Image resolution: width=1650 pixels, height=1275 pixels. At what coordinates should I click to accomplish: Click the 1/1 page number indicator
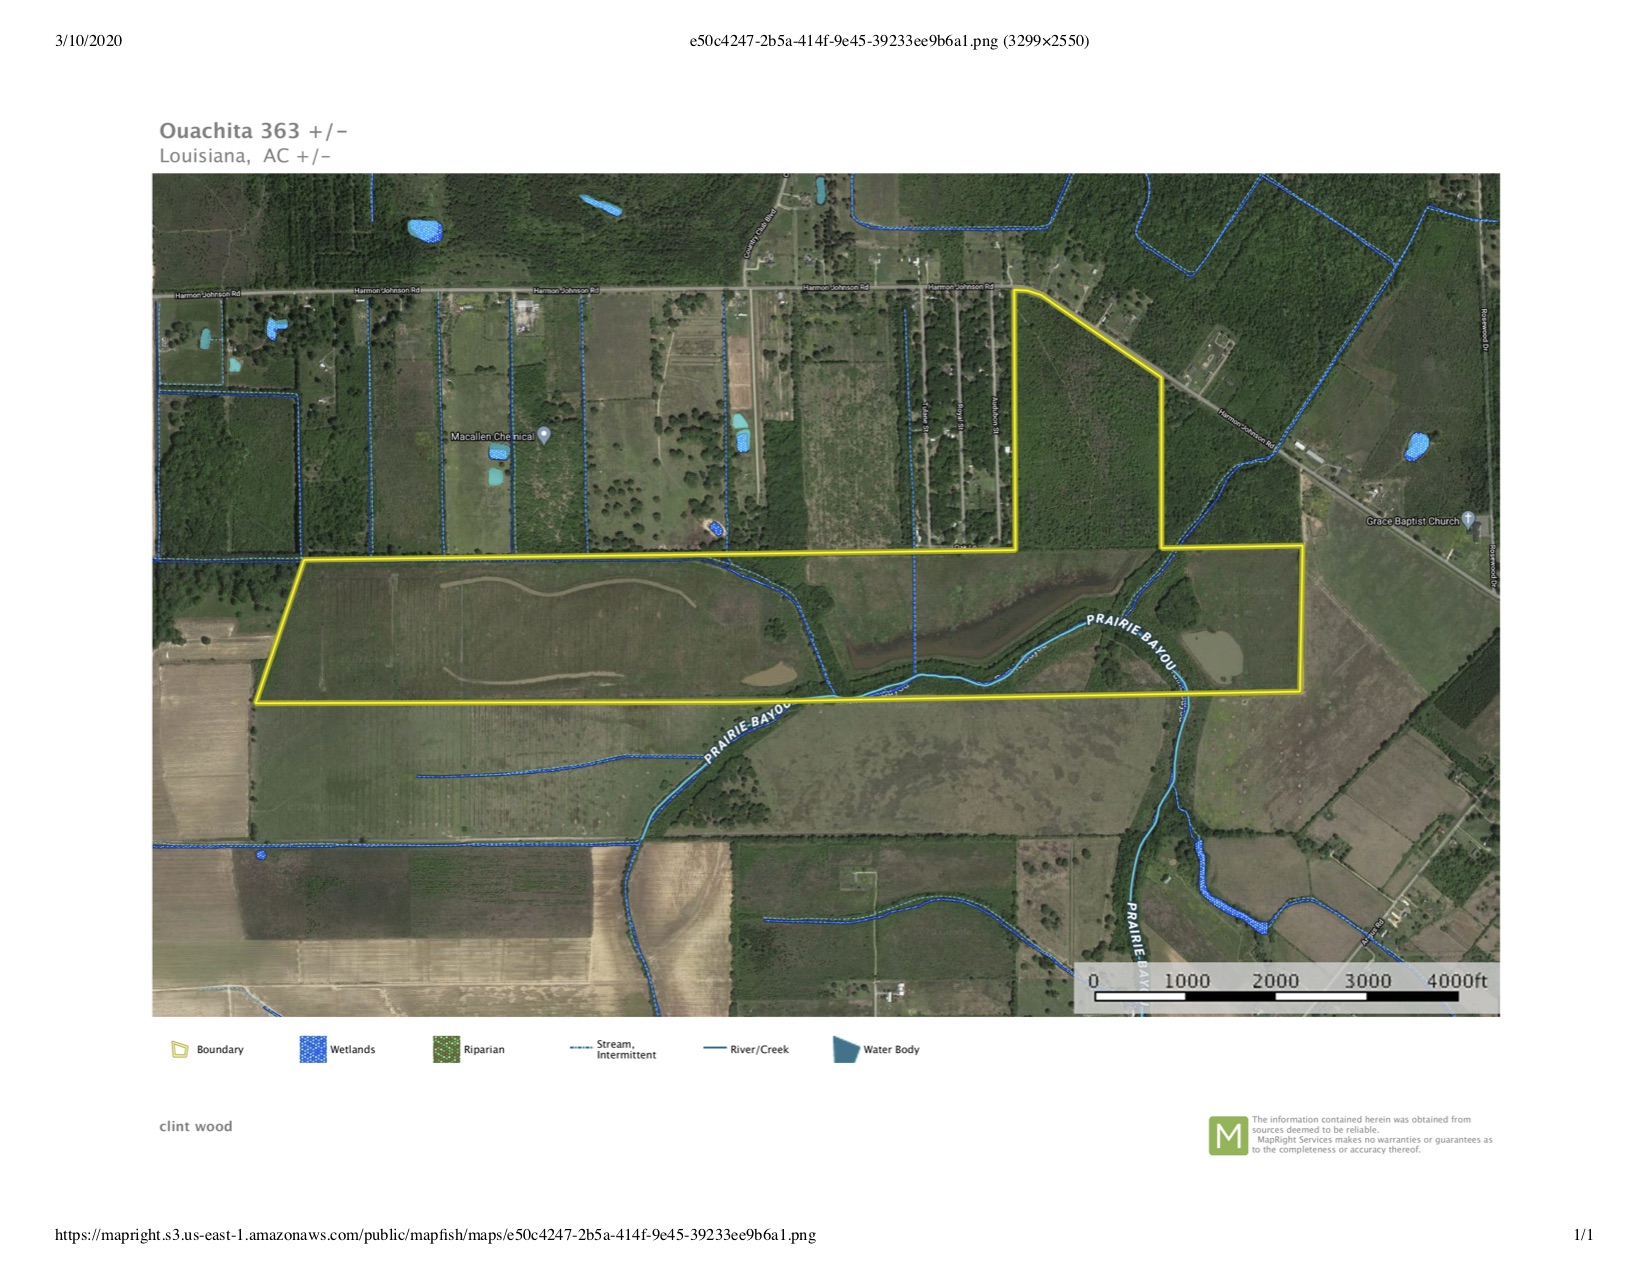(x=1583, y=1235)
